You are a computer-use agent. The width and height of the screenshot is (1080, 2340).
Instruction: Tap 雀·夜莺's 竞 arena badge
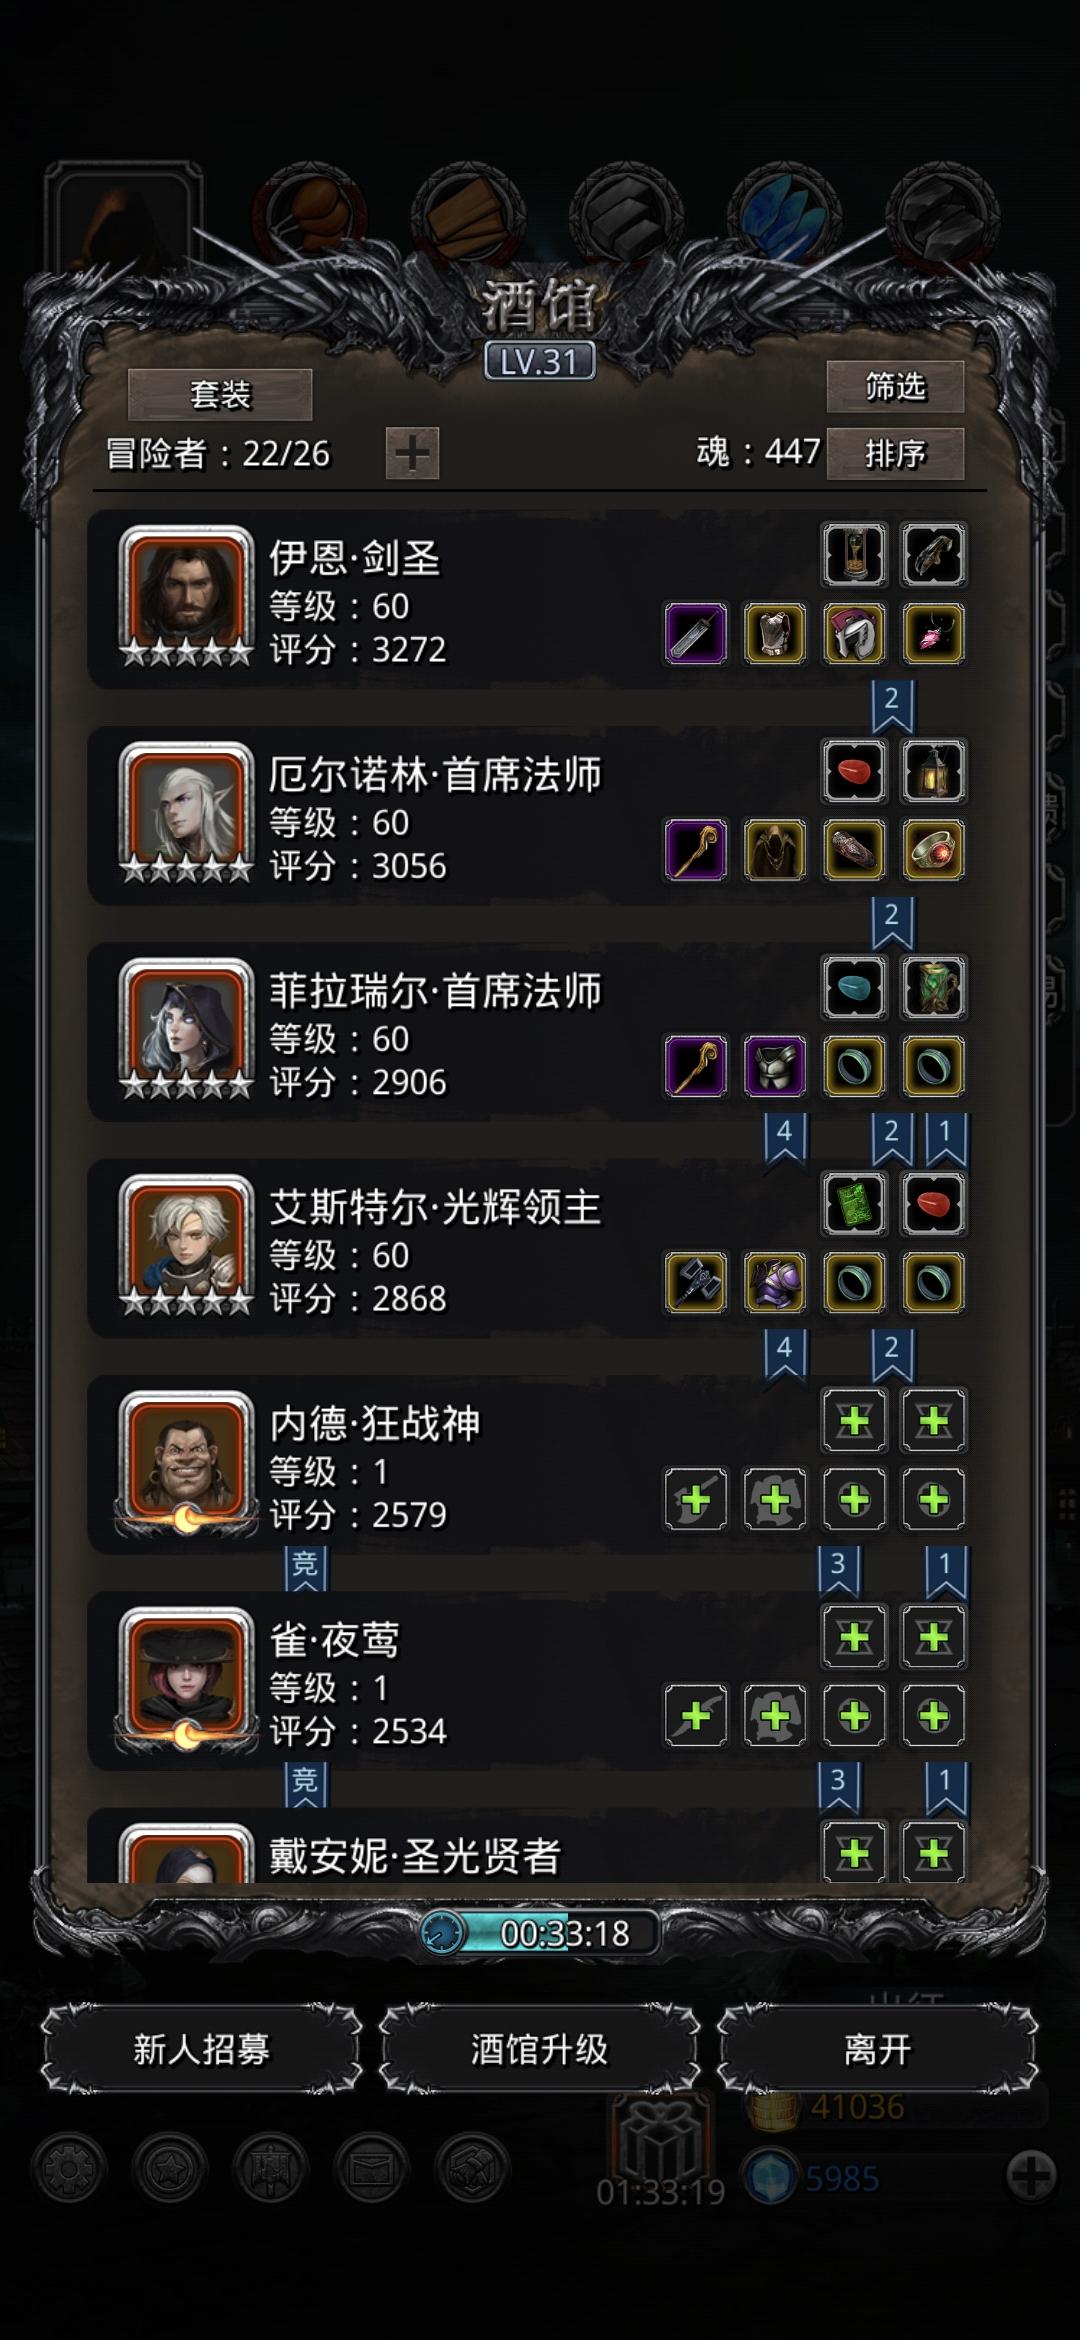pyautogui.click(x=305, y=1786)
